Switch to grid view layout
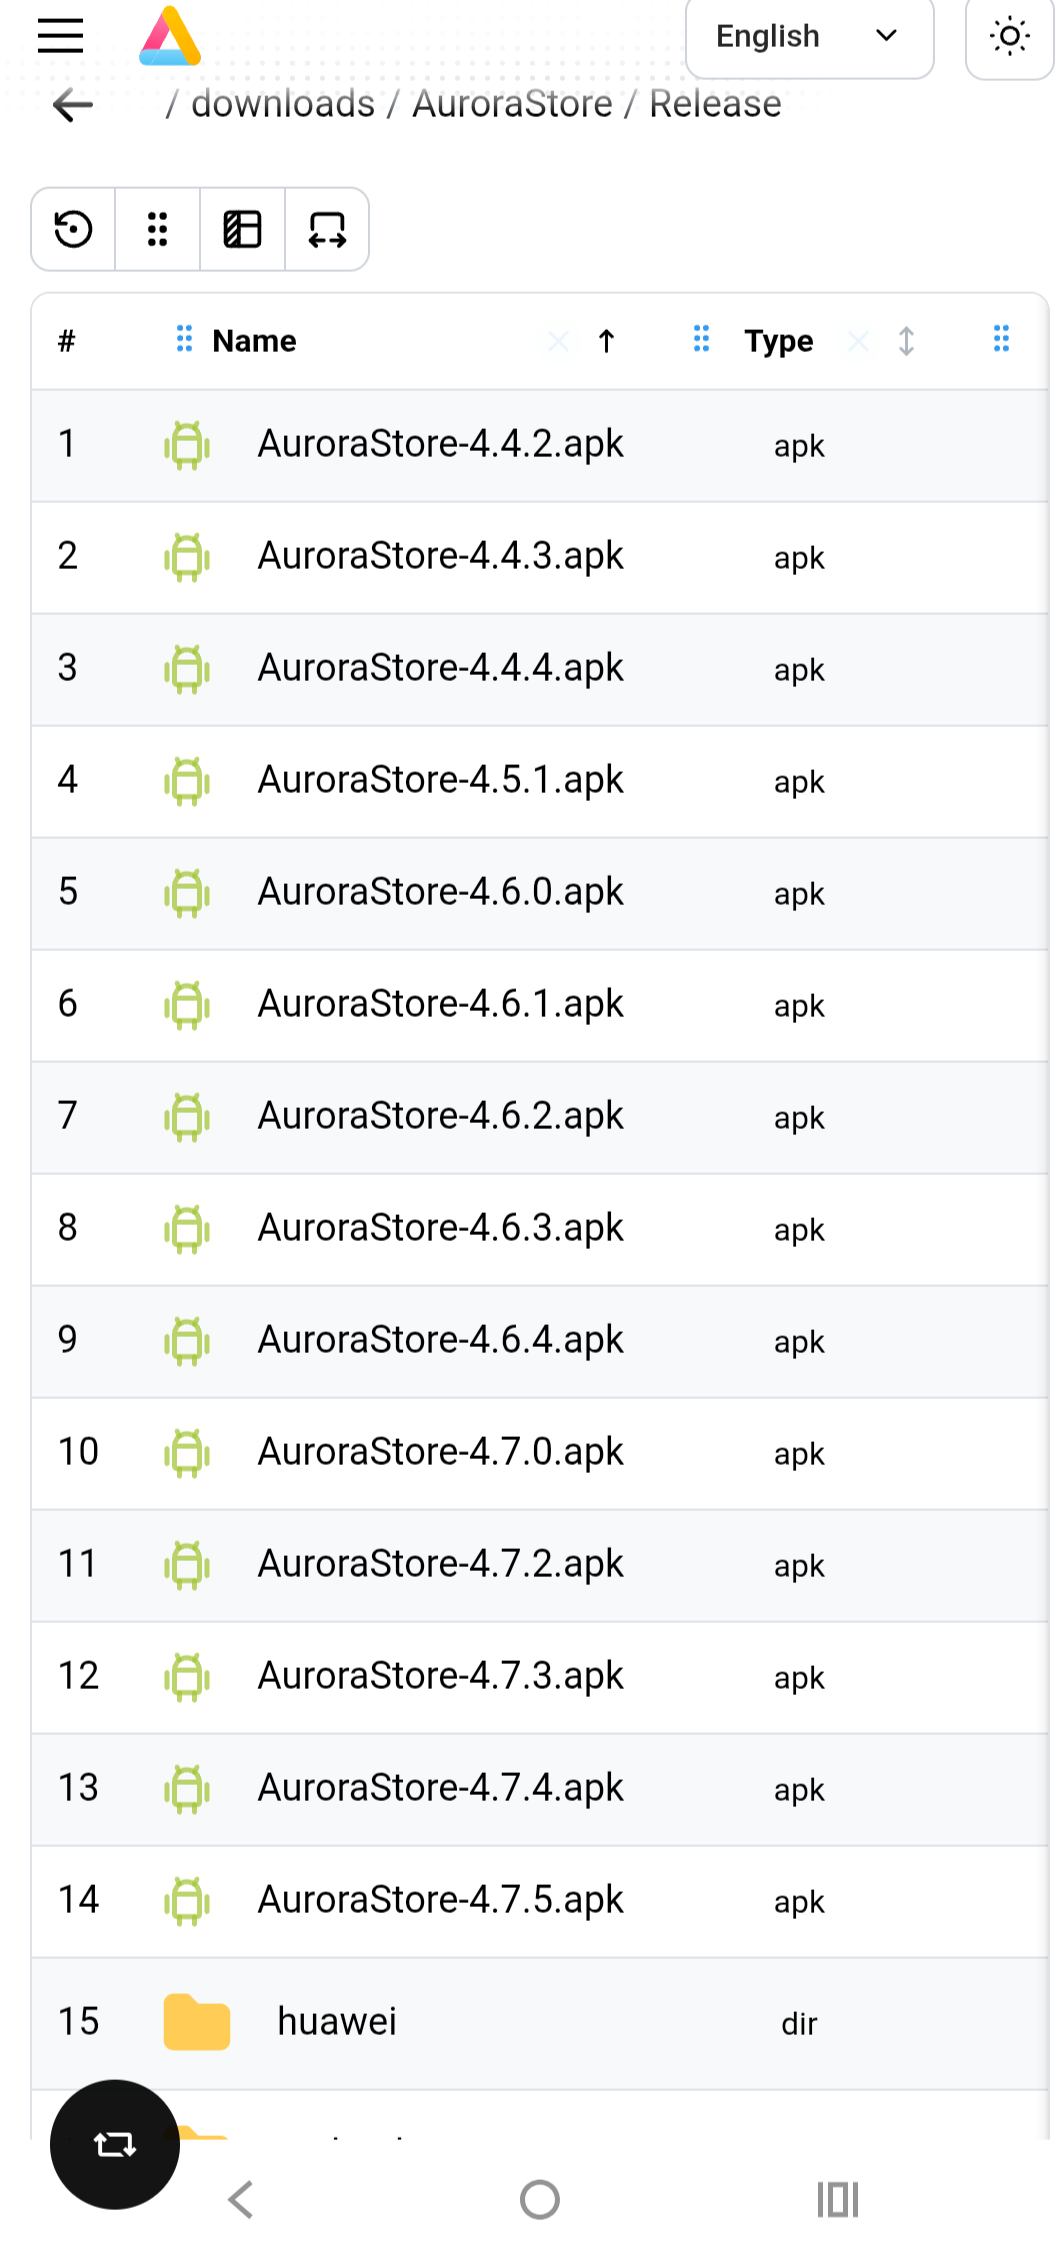 click(x=158, y=229)
